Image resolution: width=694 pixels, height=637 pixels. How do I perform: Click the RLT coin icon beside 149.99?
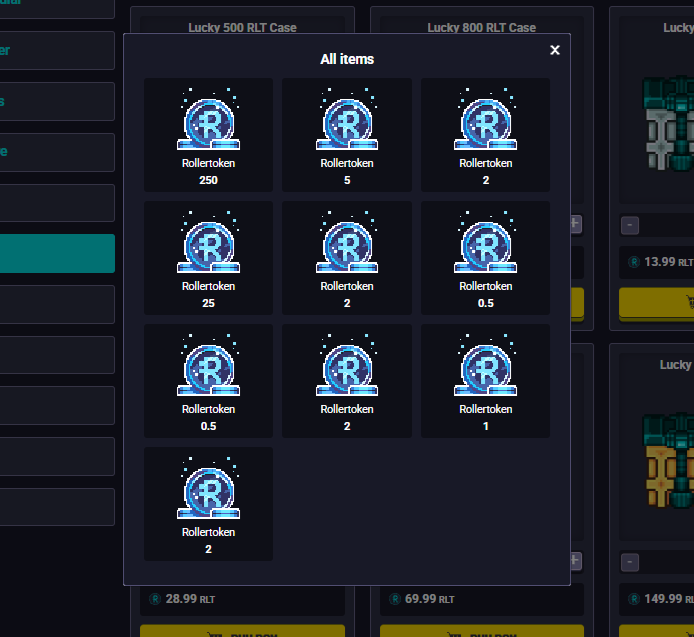(634, 599)
